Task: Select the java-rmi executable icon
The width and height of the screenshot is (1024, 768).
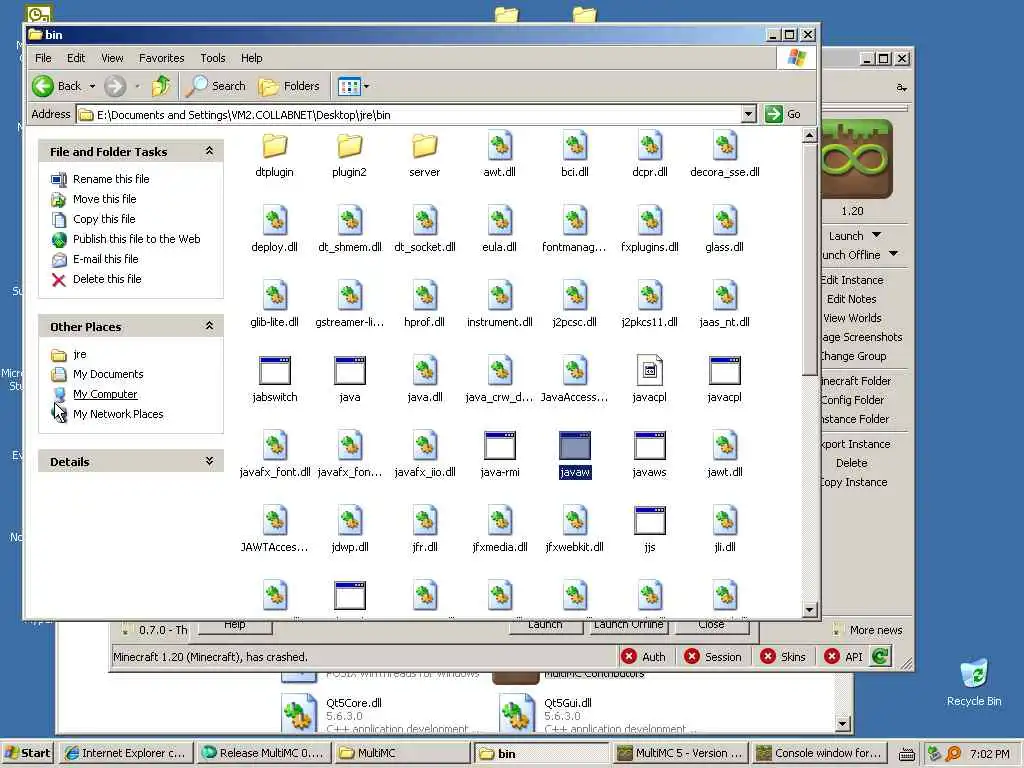Action: (x=500, y=445)
